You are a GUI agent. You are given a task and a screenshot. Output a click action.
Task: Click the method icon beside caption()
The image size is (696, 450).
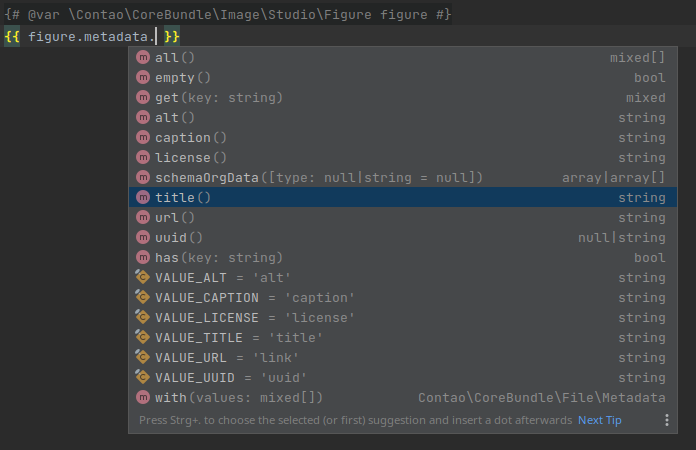(143, 138)
